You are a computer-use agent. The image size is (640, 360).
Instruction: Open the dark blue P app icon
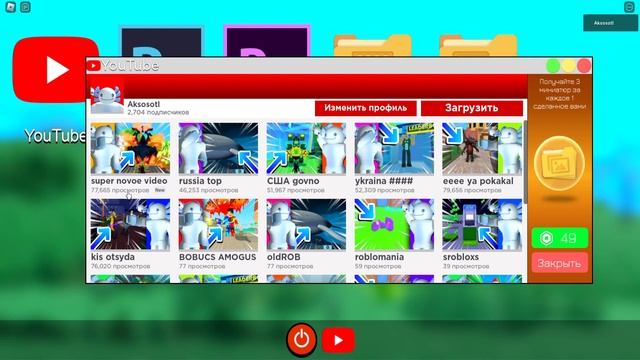click(x=161, y=42)
